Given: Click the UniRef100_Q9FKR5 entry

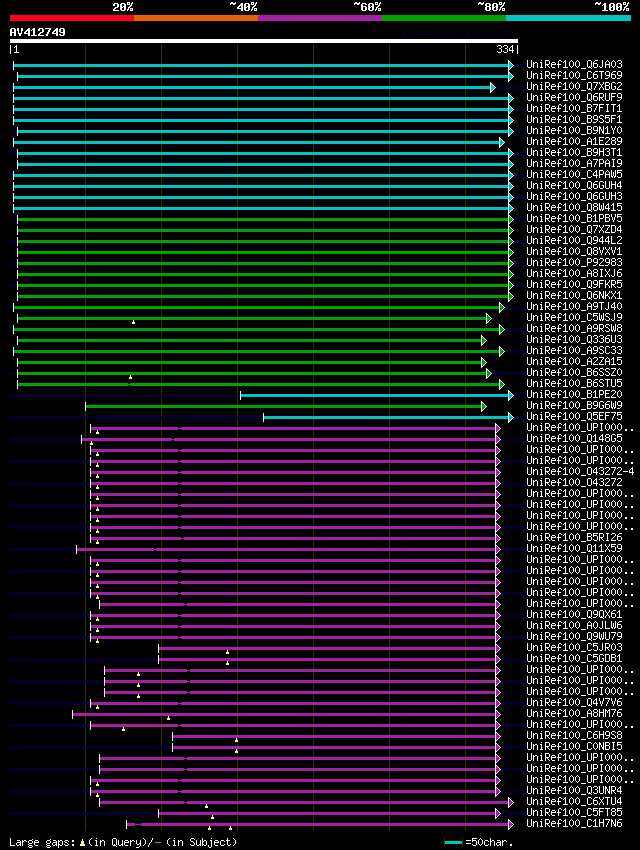Looking at the screenshot, I should (x=574, y=285).
